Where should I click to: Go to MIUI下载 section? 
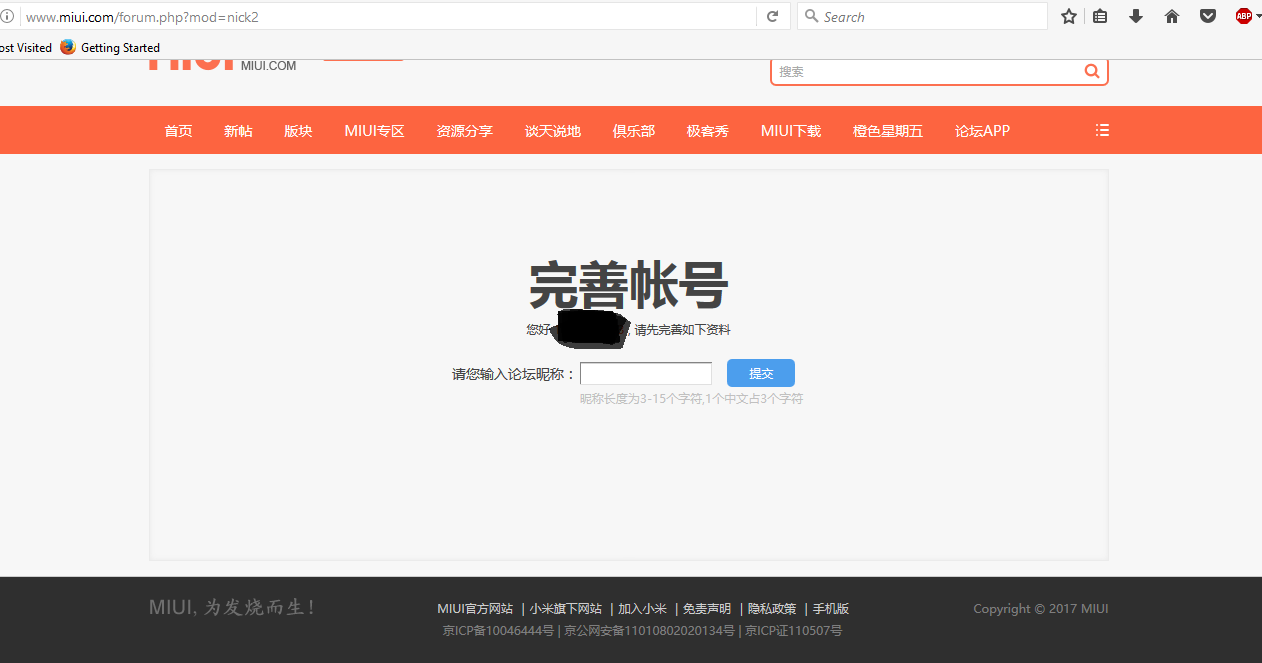point(790,131)
